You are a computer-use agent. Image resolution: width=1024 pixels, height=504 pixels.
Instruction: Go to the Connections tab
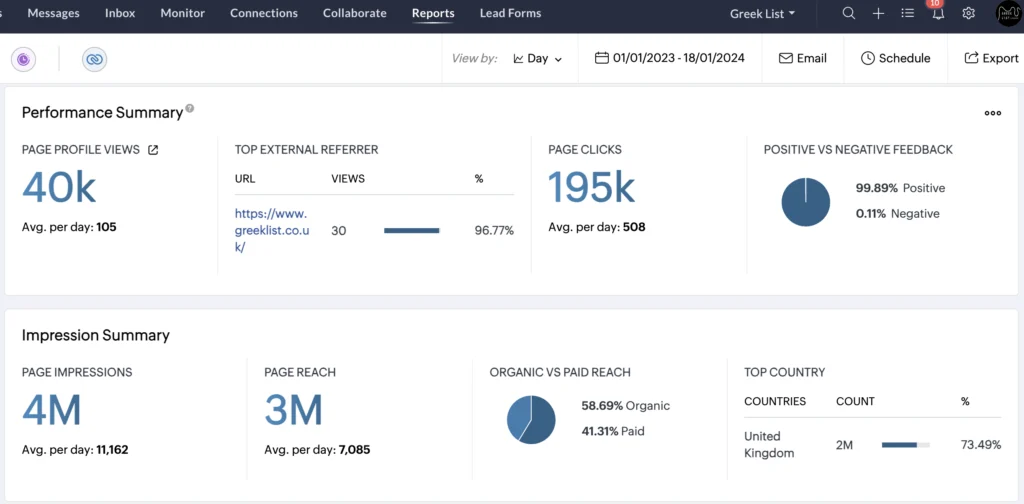pyautogui.click(x=264, y=13)
